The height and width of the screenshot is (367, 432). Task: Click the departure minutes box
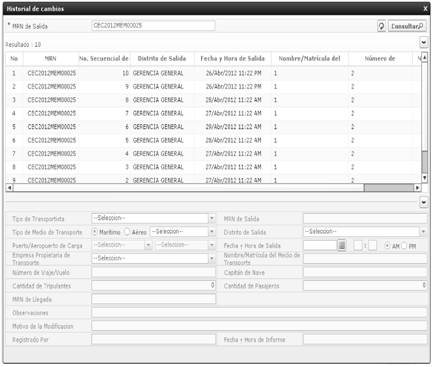point(373,246)
